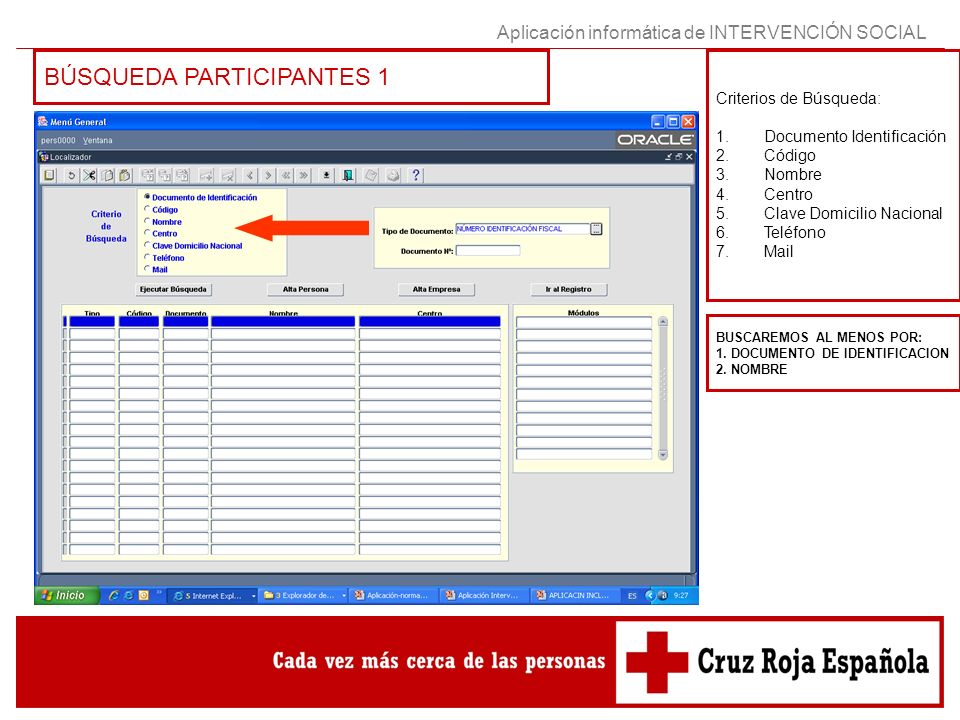
Task: Click the Localizador window title text
Action: 70,157
